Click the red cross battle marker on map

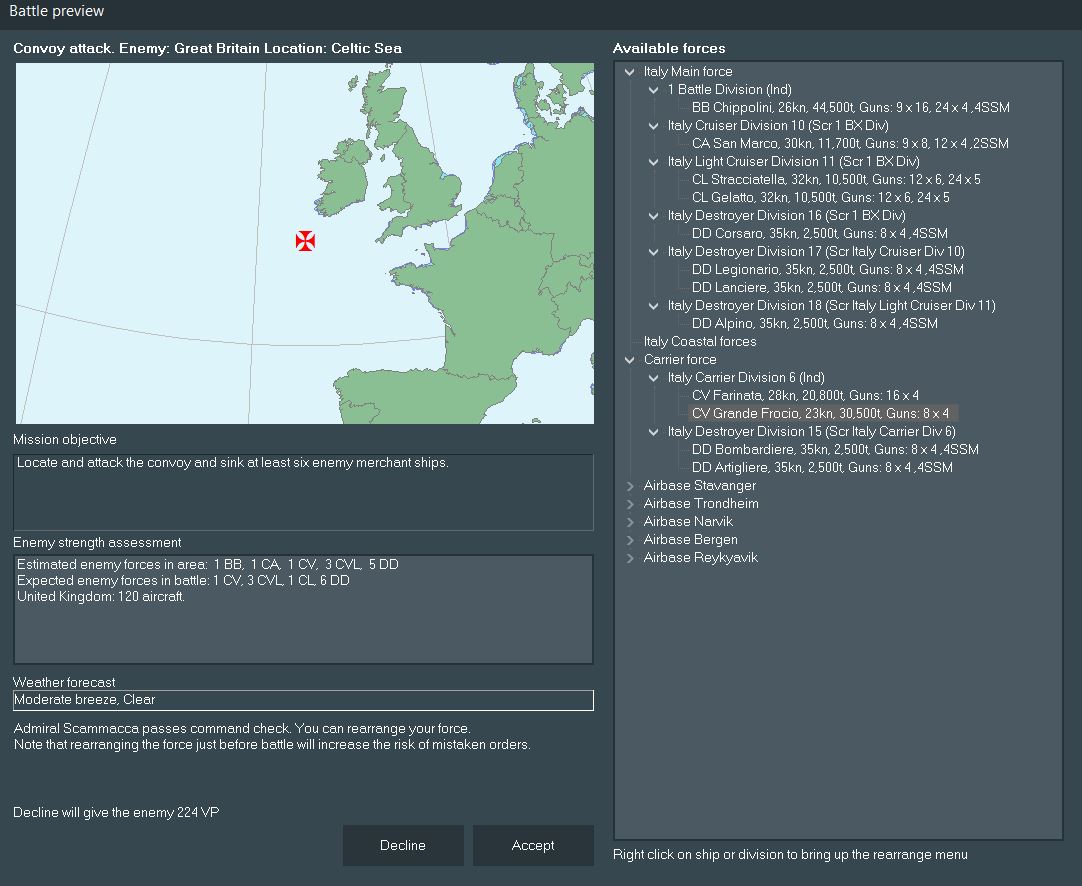[305, 241]
